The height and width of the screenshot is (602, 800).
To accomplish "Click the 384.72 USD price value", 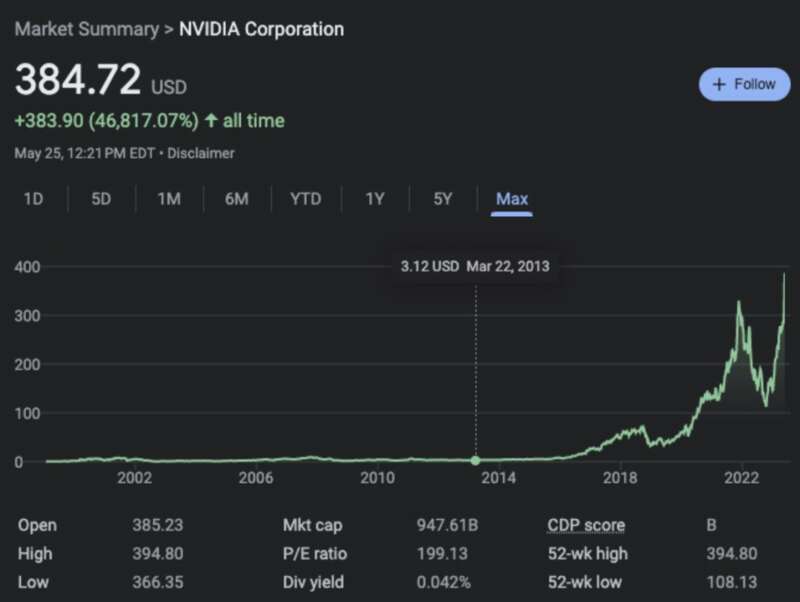I will point(101,80).
